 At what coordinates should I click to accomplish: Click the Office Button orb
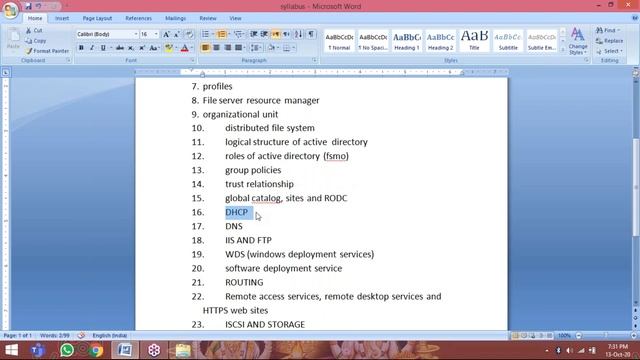coord(10,10)
